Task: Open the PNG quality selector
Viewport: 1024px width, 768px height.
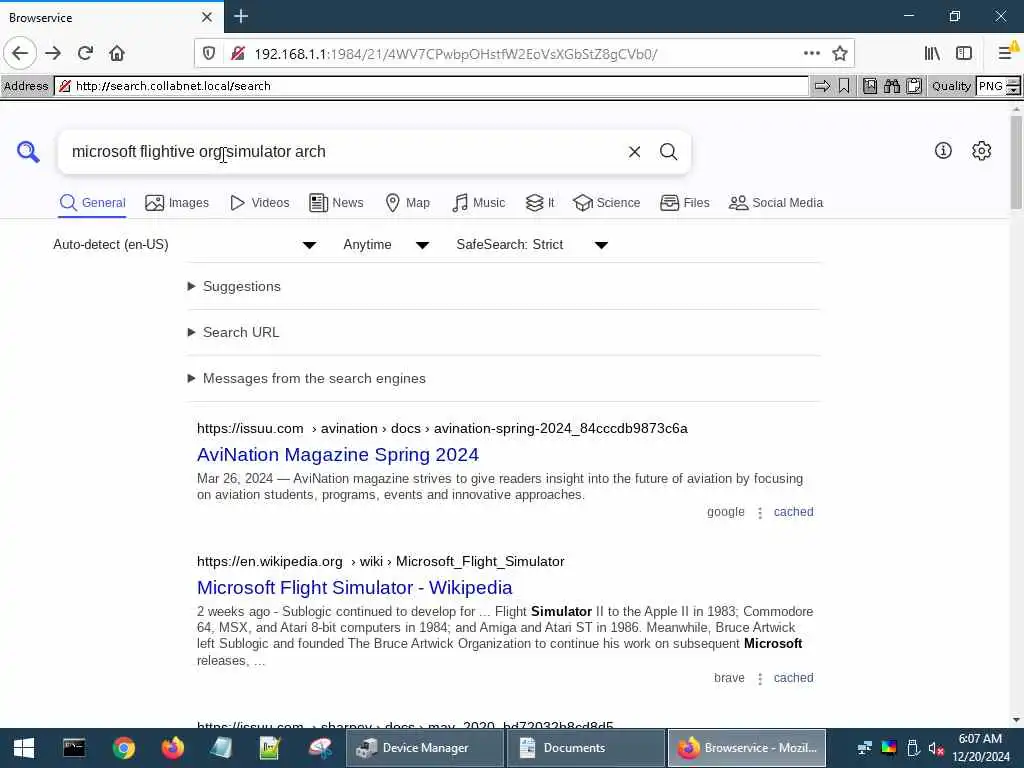Action: tap(998, 86)
